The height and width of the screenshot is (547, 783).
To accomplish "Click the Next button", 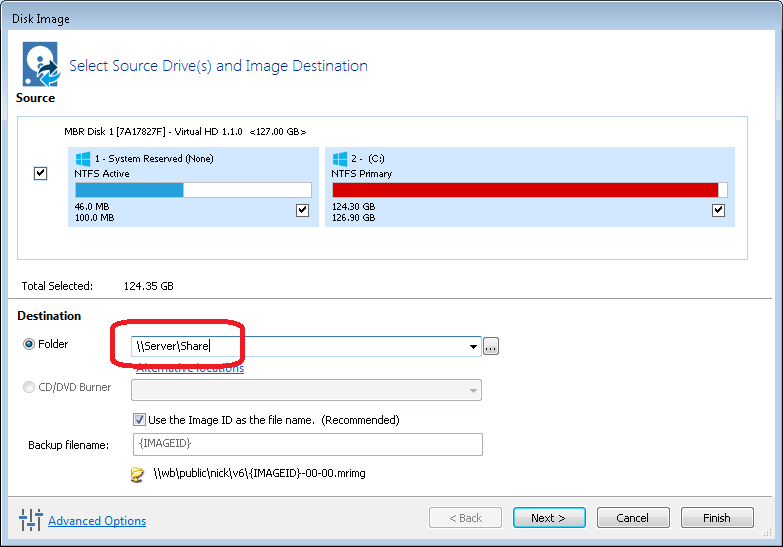I will click(x=548, y=518).
